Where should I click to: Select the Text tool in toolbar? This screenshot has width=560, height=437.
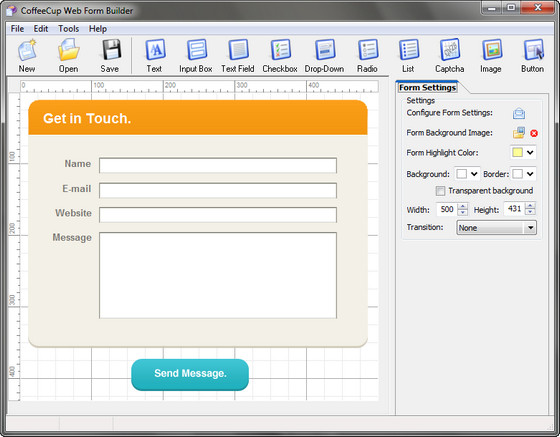click(154, 56)
